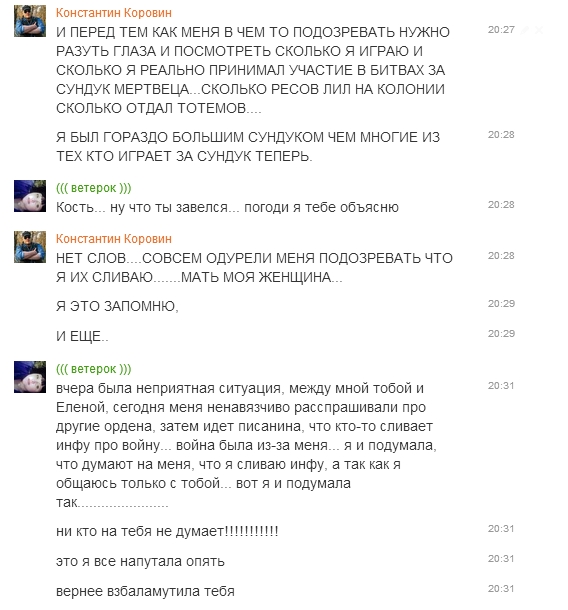Click lower ((( ветерок ))) name above 'вчера была'
This screenshot has width=568, height=610.
point(94,369)
